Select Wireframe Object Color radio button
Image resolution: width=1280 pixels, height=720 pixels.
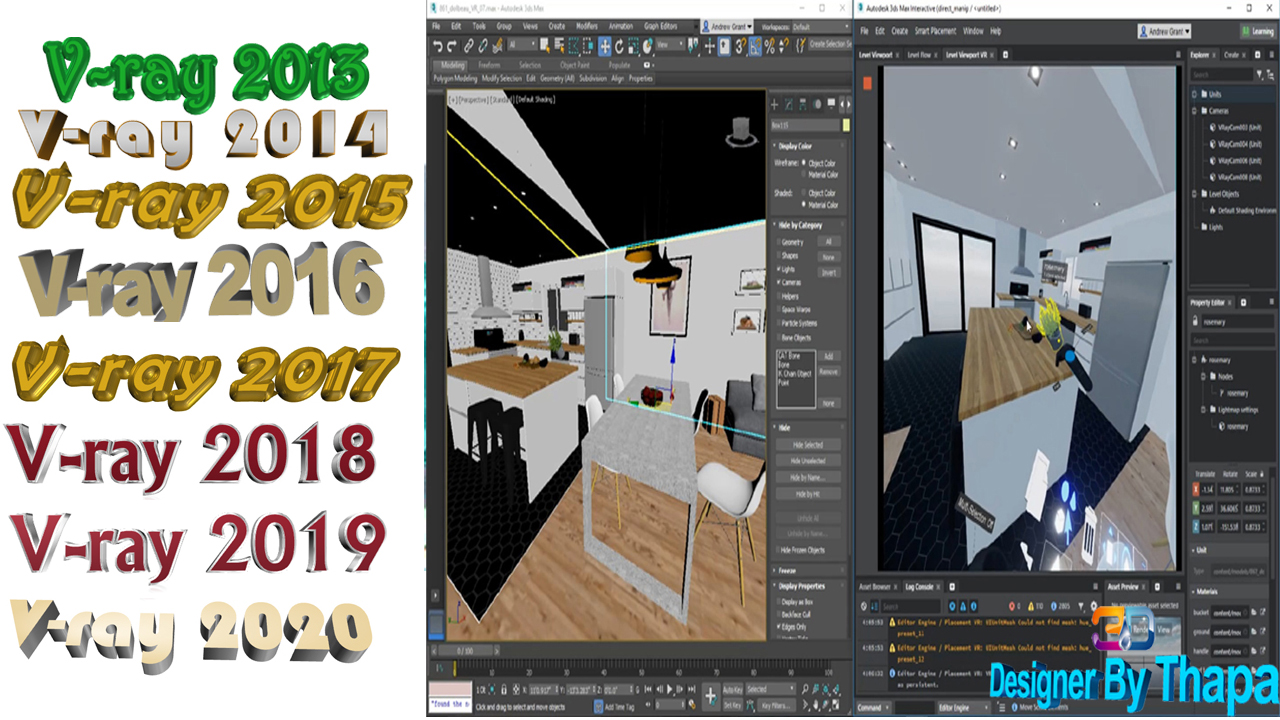coord(803,163)
